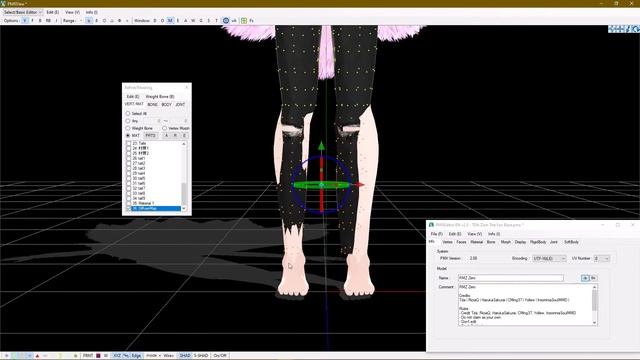Check the '30 tail5' material checkbox
The image size is (640, 360).
coord(129,178)
